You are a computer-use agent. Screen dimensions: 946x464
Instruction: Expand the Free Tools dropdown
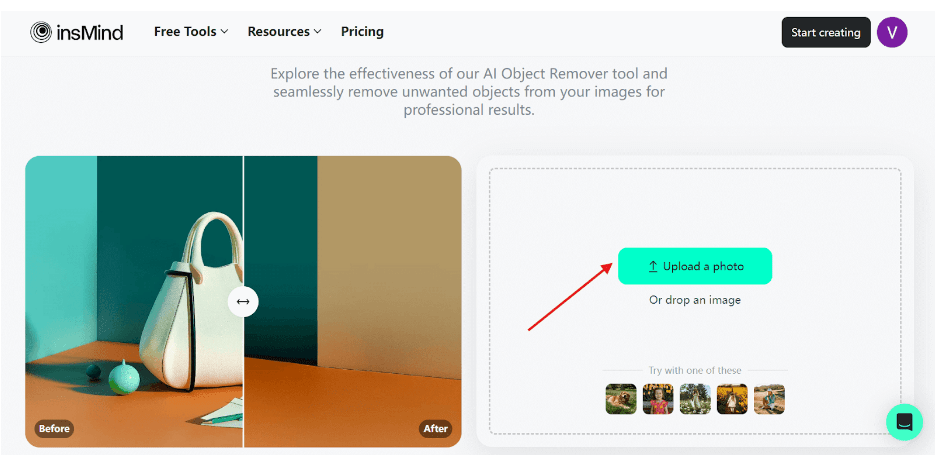point(191,32)
